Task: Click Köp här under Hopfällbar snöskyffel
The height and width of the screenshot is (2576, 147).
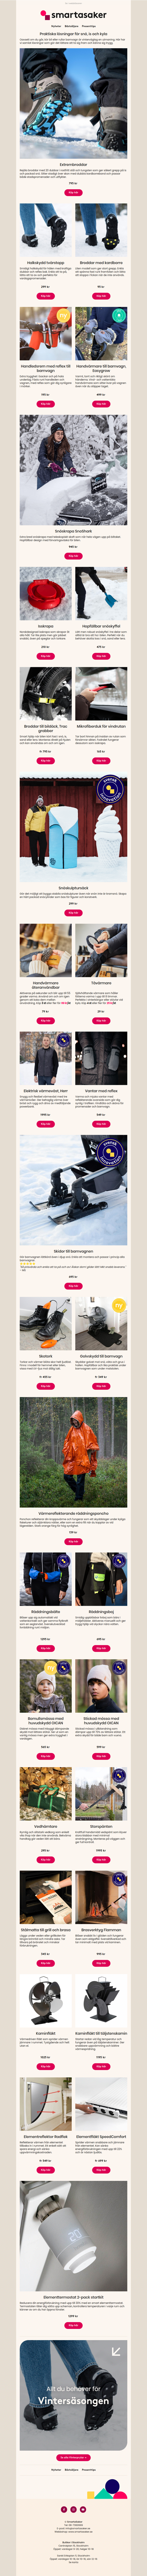Action: coord(101,656)
